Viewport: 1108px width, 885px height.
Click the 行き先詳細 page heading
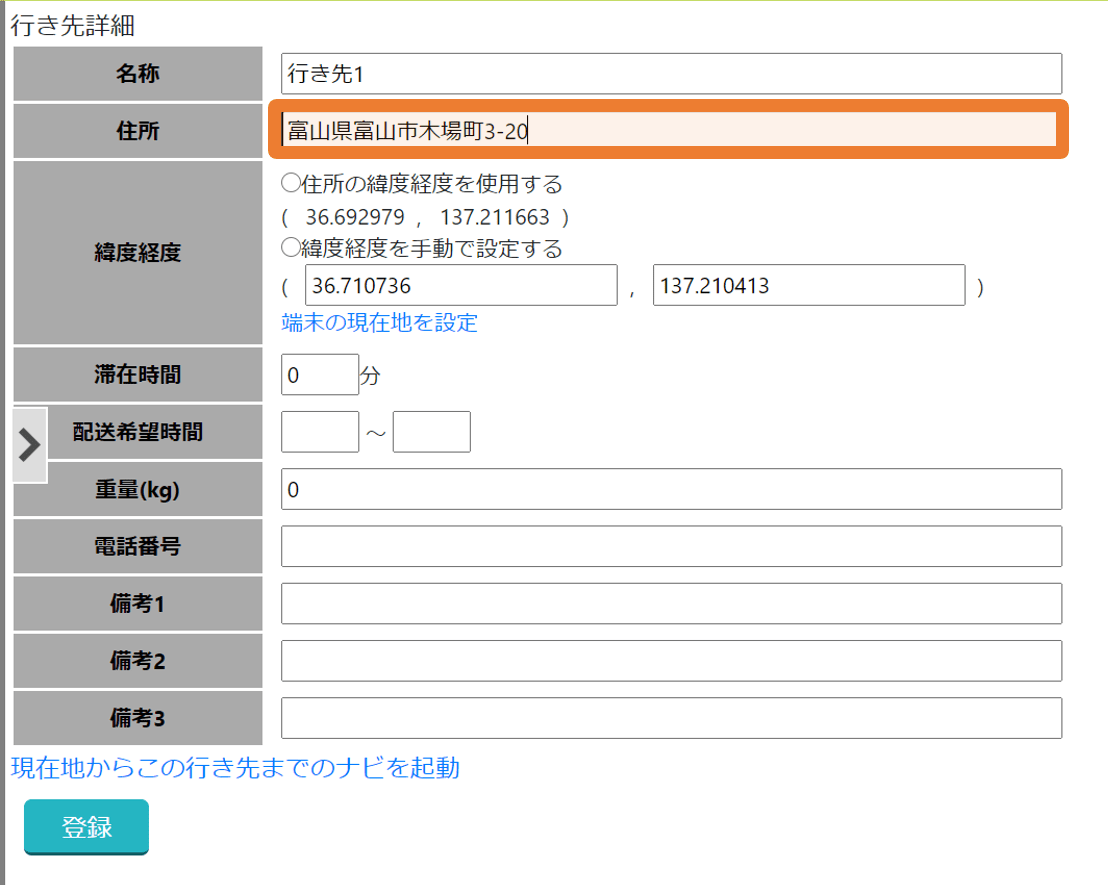pos(73,25)
